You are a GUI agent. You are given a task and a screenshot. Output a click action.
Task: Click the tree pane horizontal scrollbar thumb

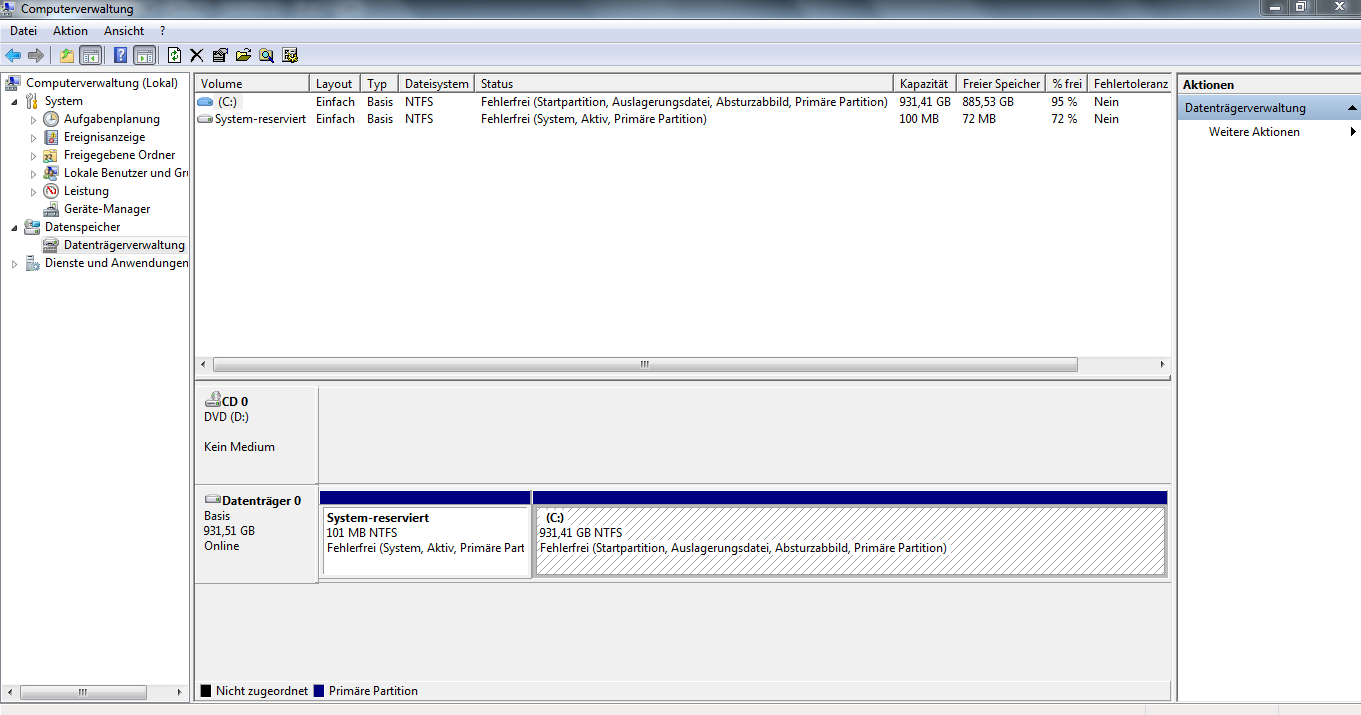pos(83,691)
